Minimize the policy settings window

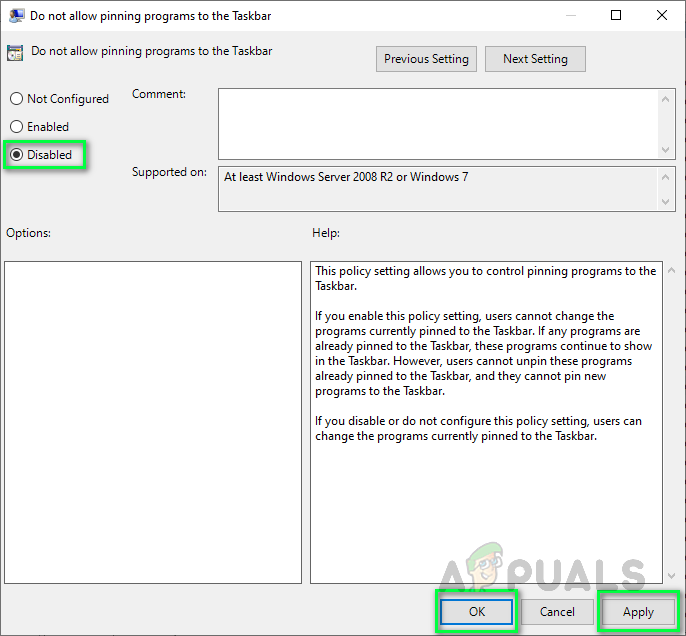[570, 16]
